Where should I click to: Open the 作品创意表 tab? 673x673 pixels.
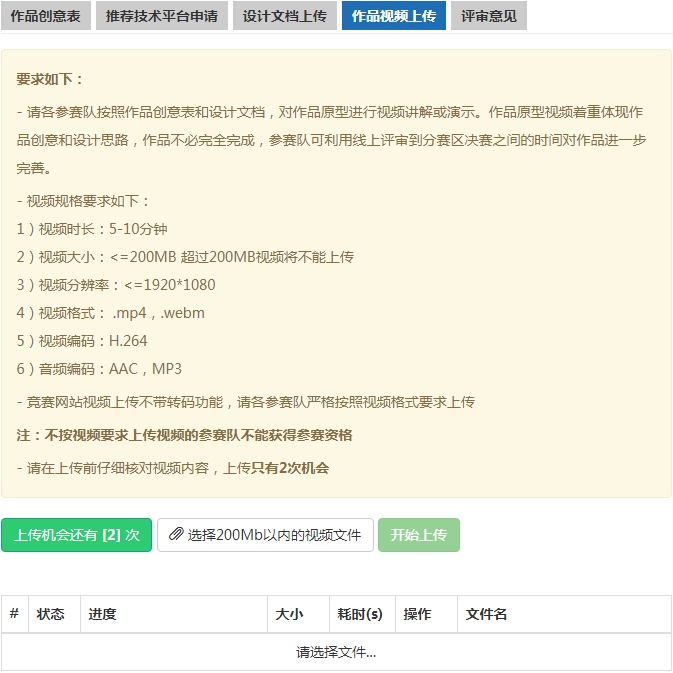45,16
